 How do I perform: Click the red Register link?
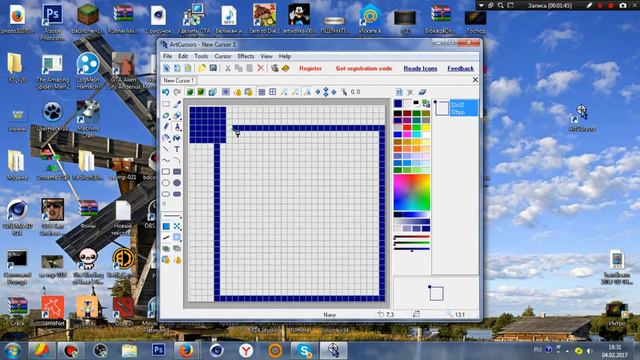310,69
